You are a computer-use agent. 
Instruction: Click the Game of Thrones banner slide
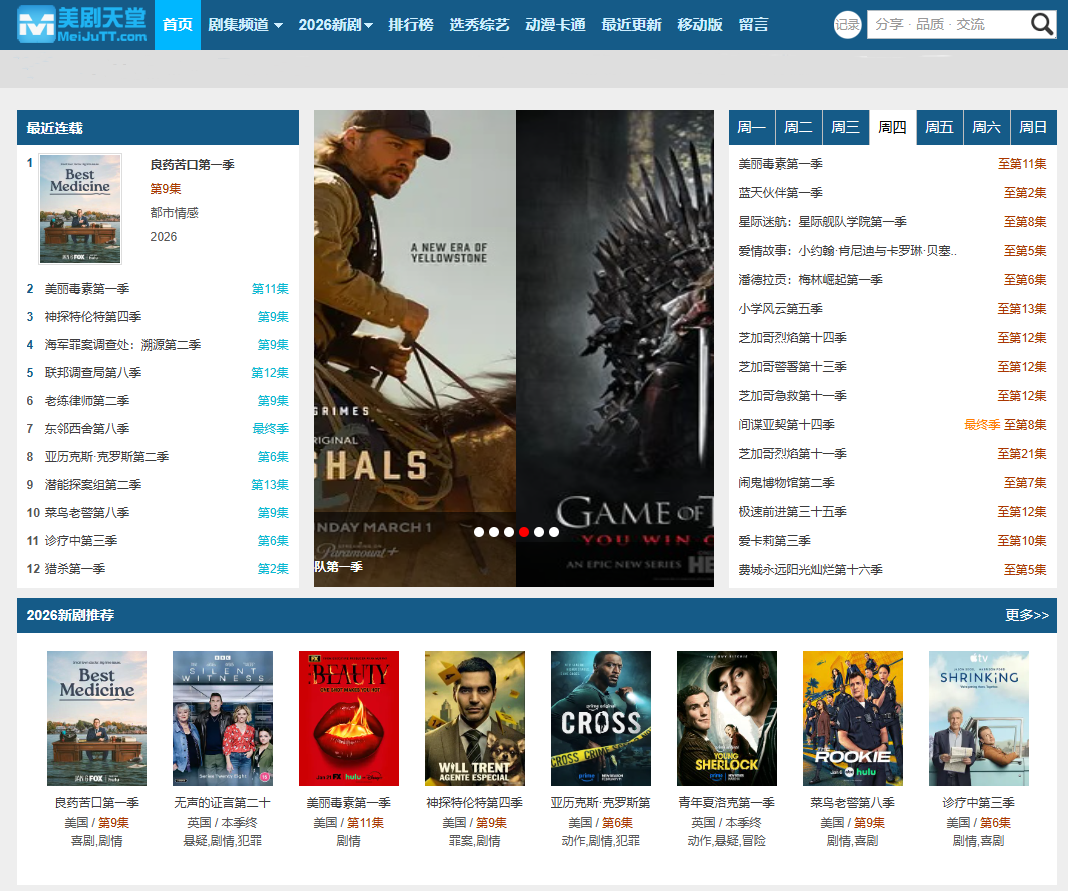615,348
